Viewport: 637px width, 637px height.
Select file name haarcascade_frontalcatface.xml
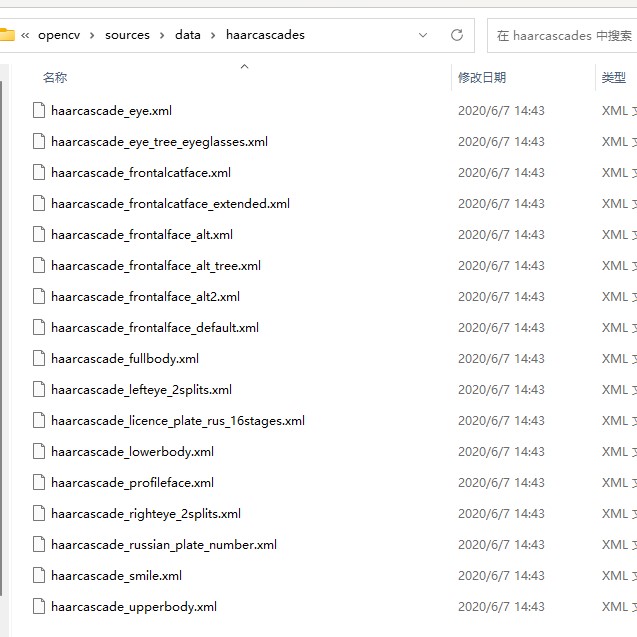pos(141,173)
